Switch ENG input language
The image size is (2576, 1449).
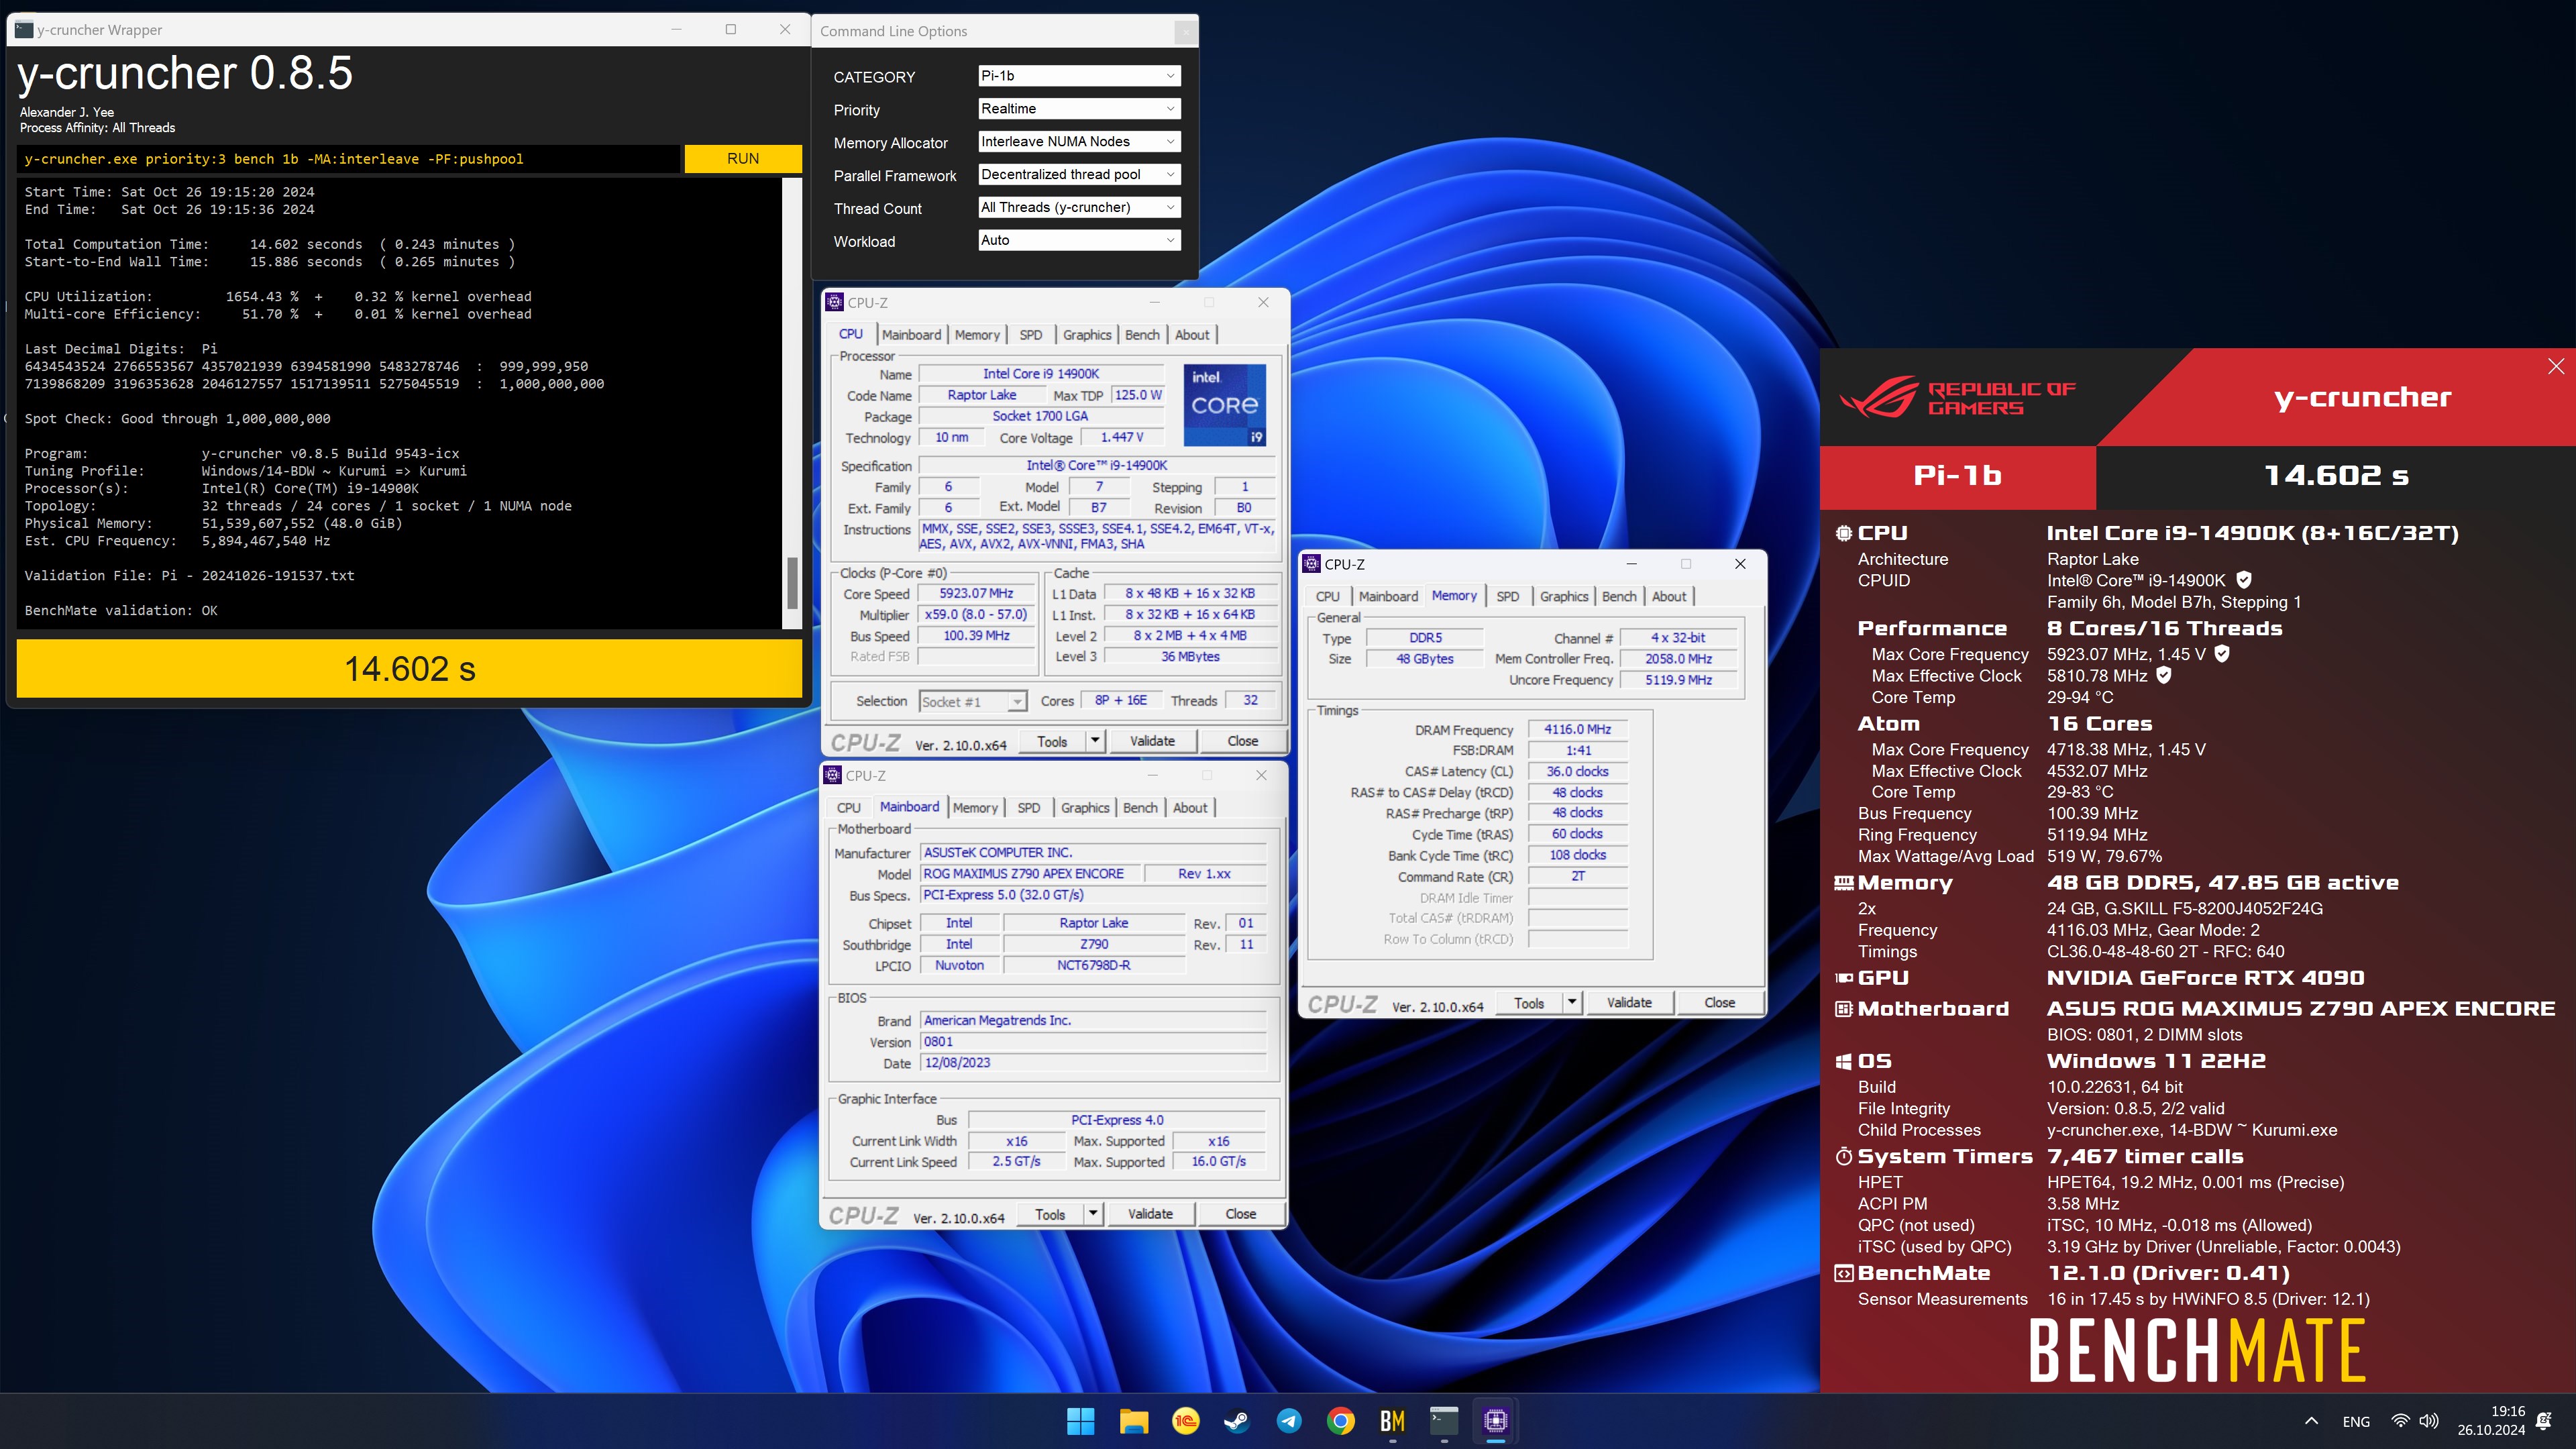click(2356, 1421)
